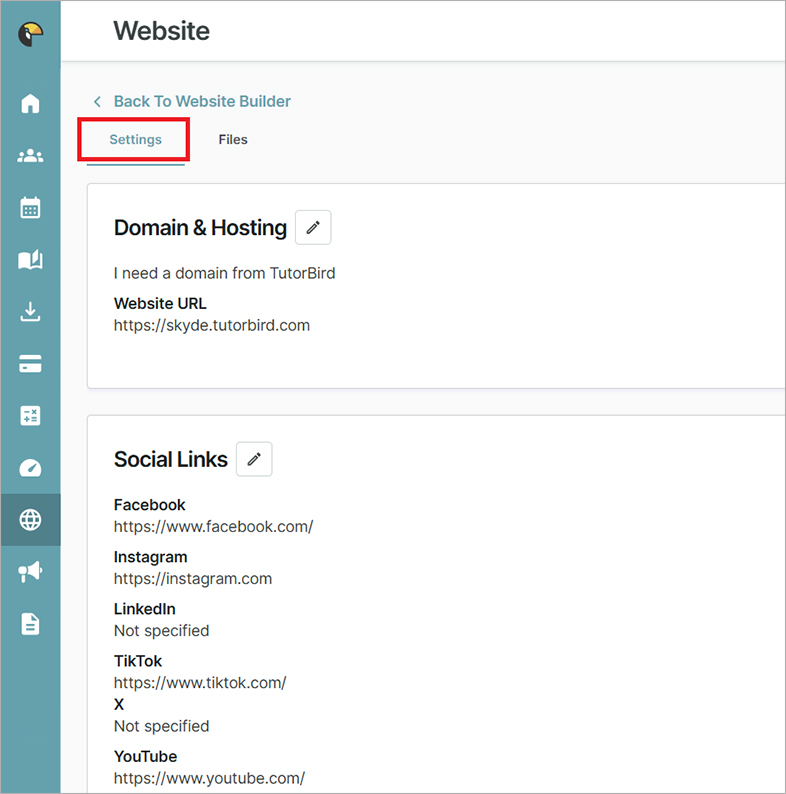Switch to the Settings tab
The width and height of the screenshot is (786, 794).
135,140
